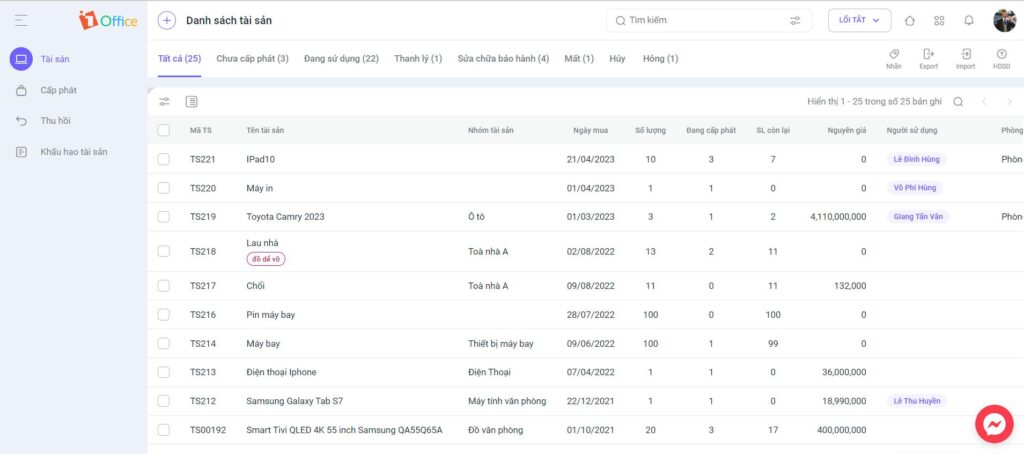
Task: Switch to Thanh lý (1) tab
Action: click(x=418, y=59)
